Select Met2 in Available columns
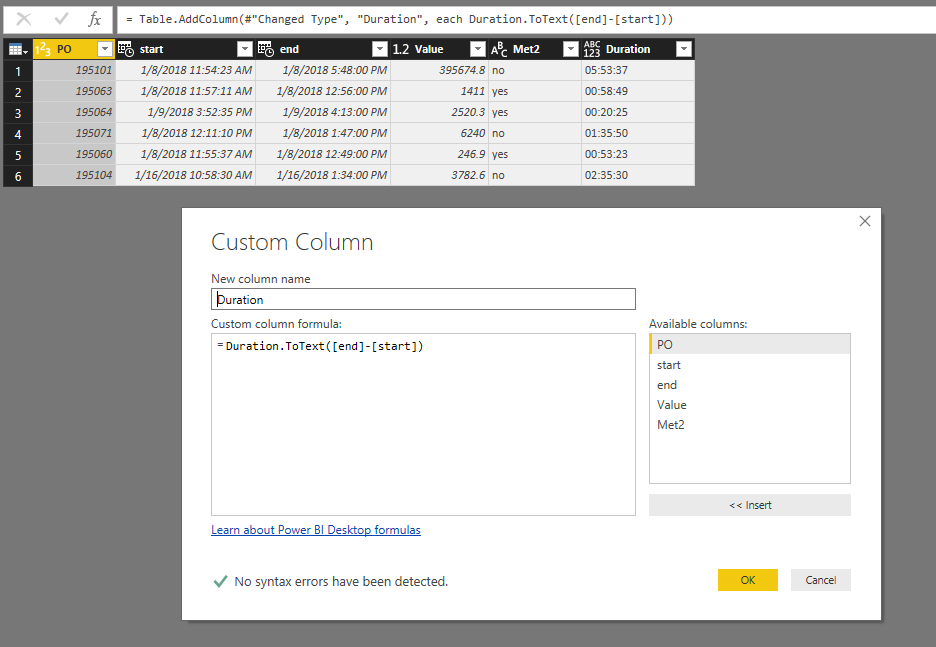The image size is (936, 647). click(x=749, y=425)
